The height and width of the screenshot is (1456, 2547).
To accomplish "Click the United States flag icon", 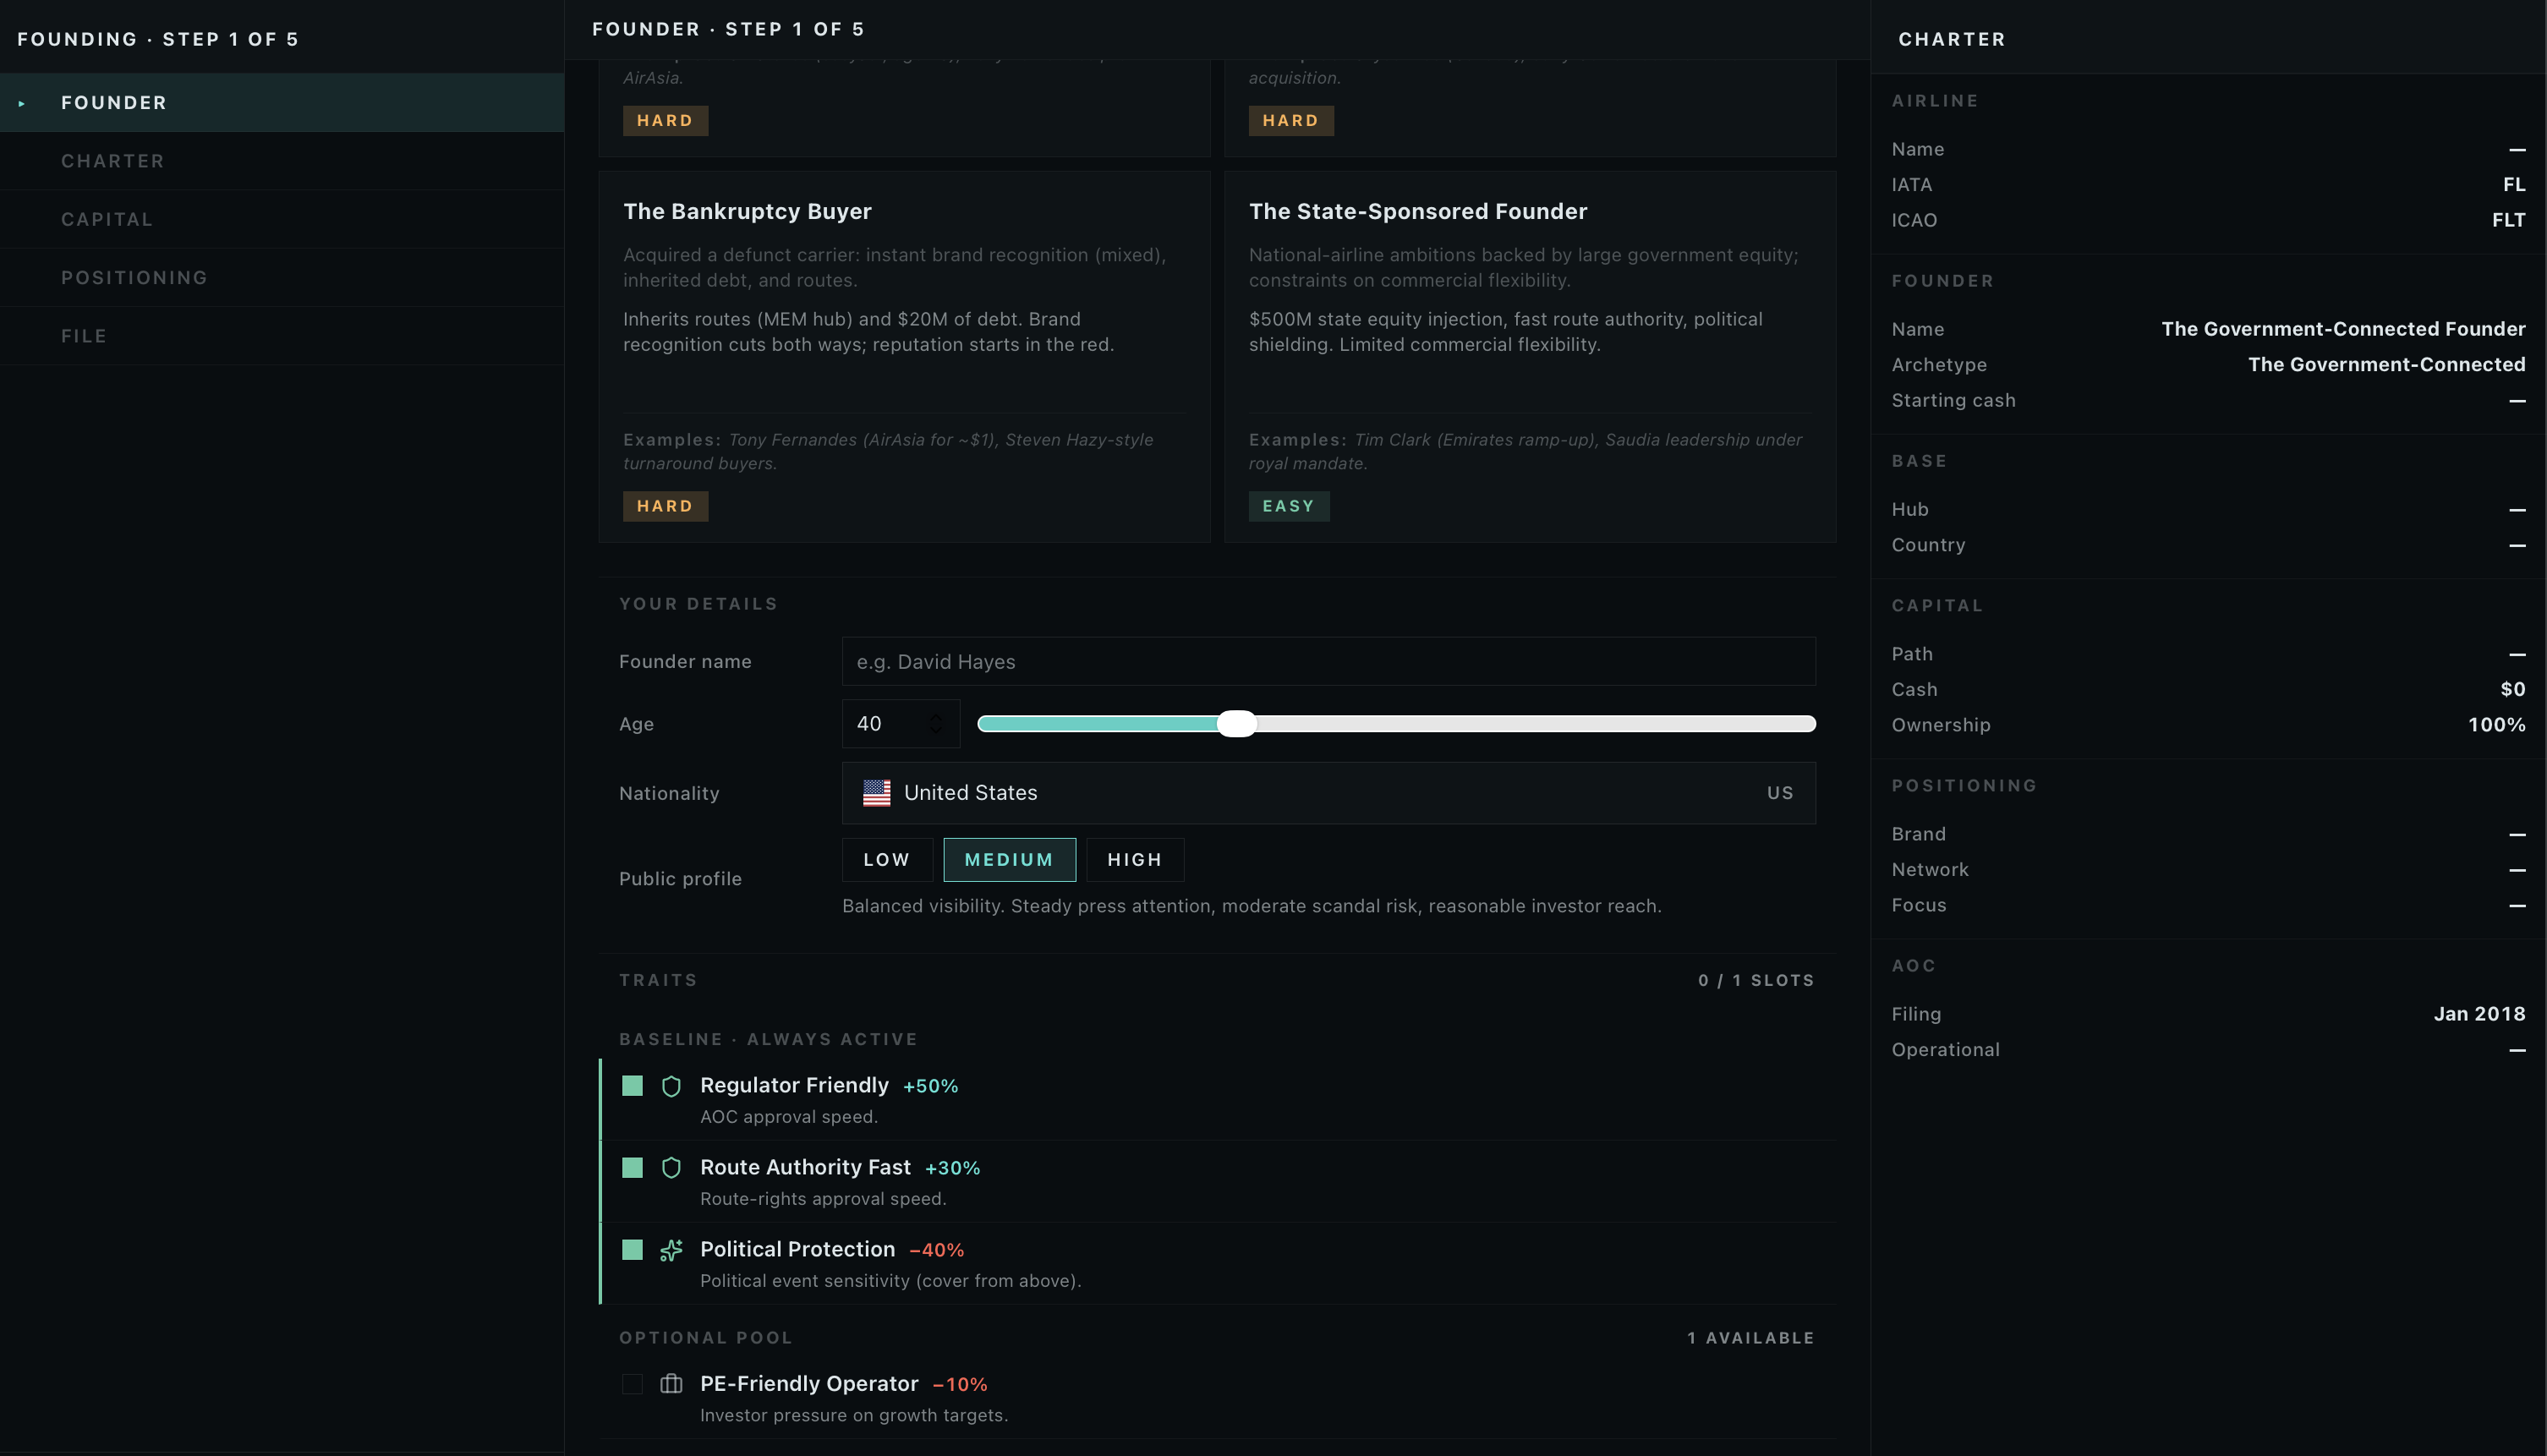I will (876, 793).
